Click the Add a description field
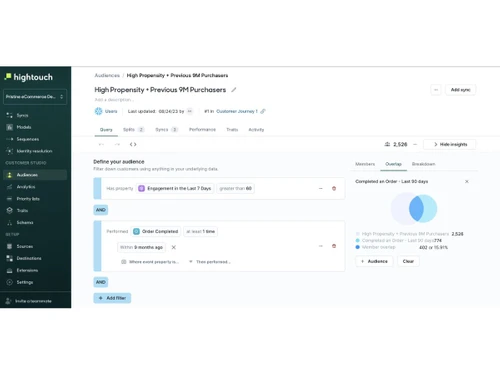 click(114, 100)
